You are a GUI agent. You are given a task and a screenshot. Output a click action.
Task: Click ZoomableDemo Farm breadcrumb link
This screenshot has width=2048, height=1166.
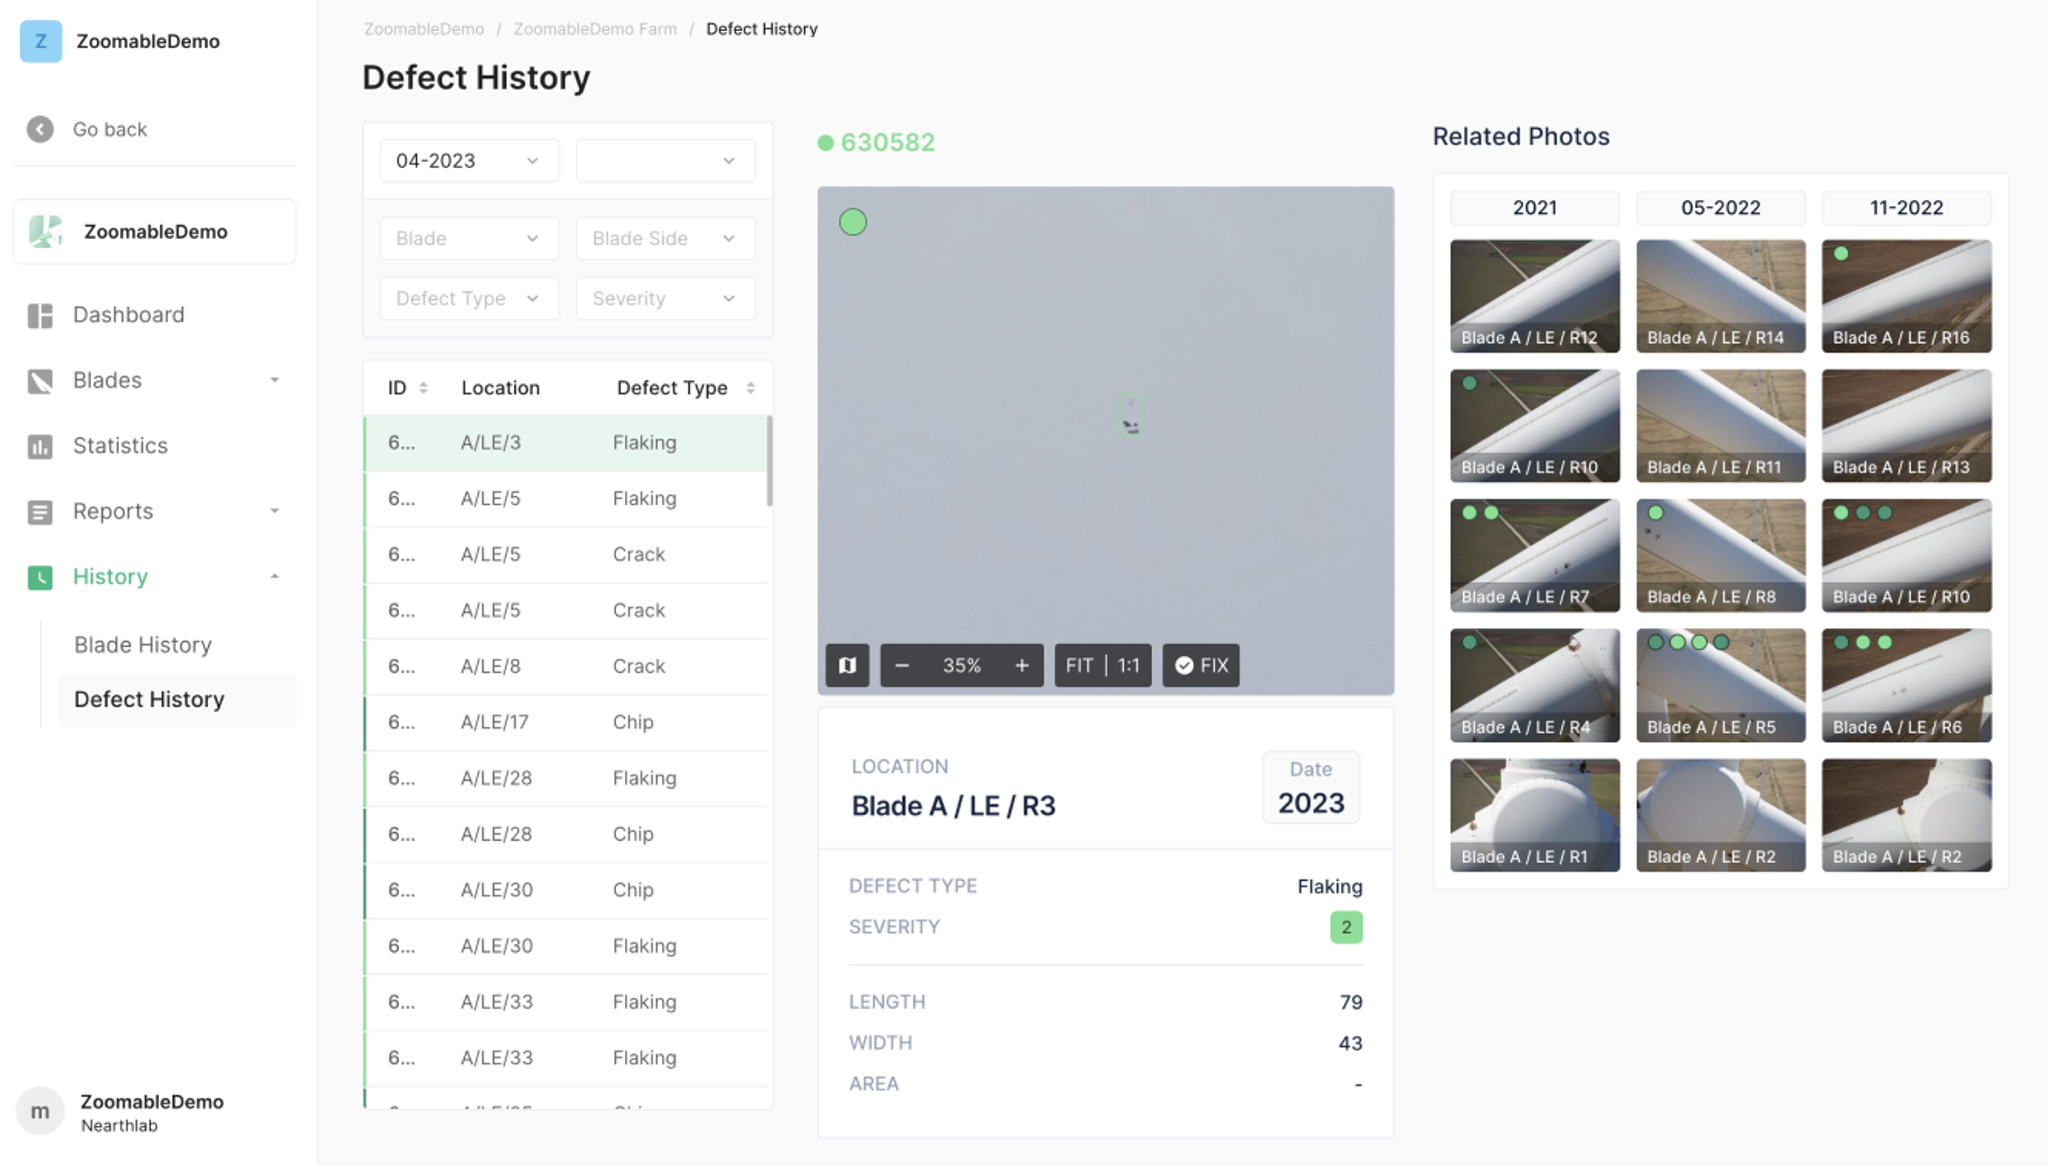(x=595, y=29)
